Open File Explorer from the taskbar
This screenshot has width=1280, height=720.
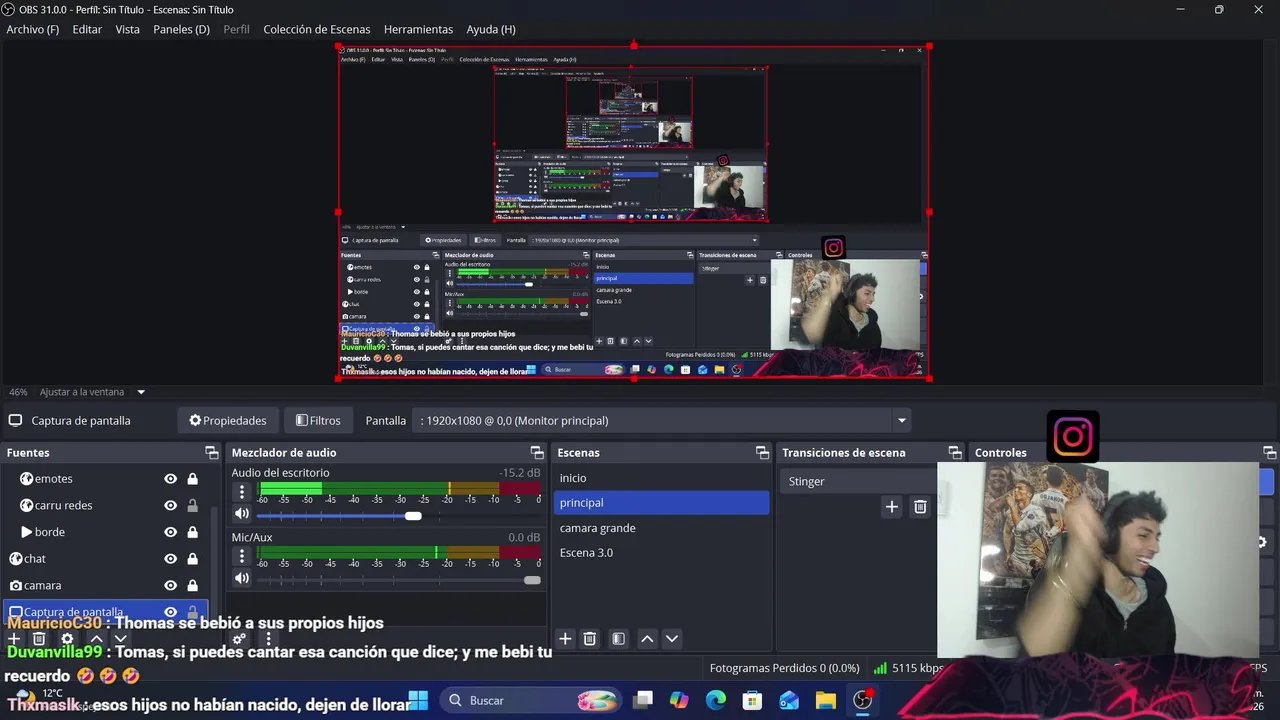825,700
